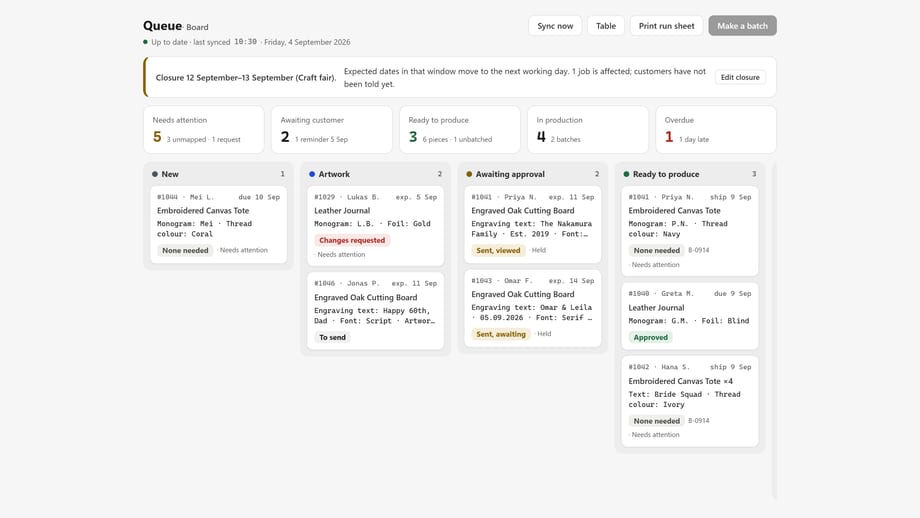Click the Sent, awaiting badge
Screen dimensions: 920x518
501,334
